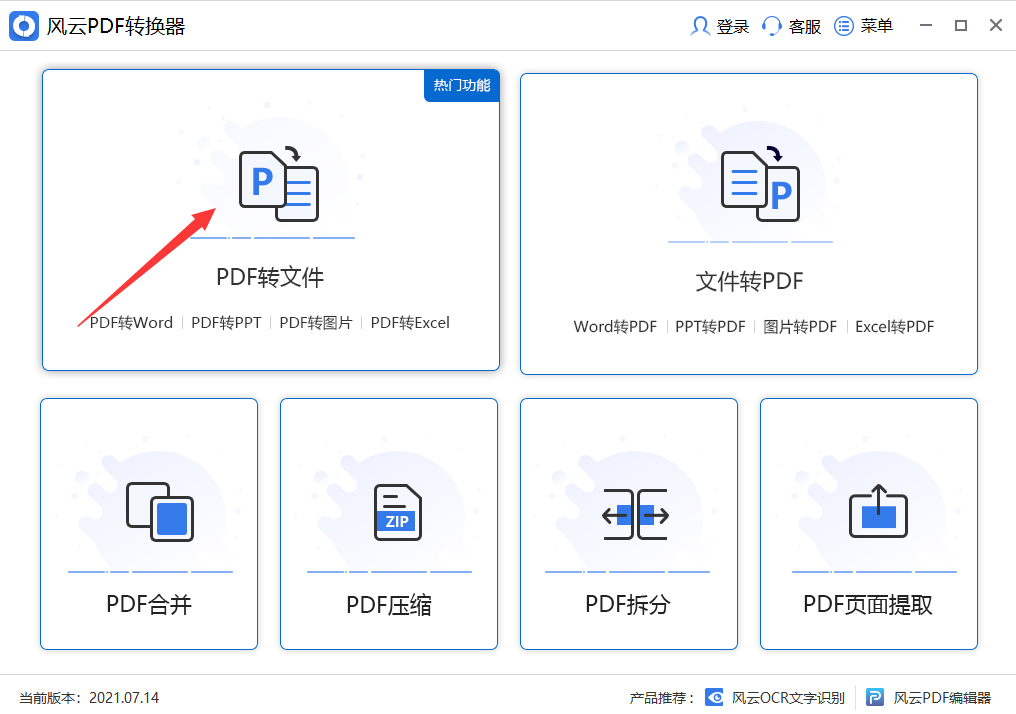The image size is (1016, 714).
Task: Click the ZIP compress file icon
Action: coord(398,512)
